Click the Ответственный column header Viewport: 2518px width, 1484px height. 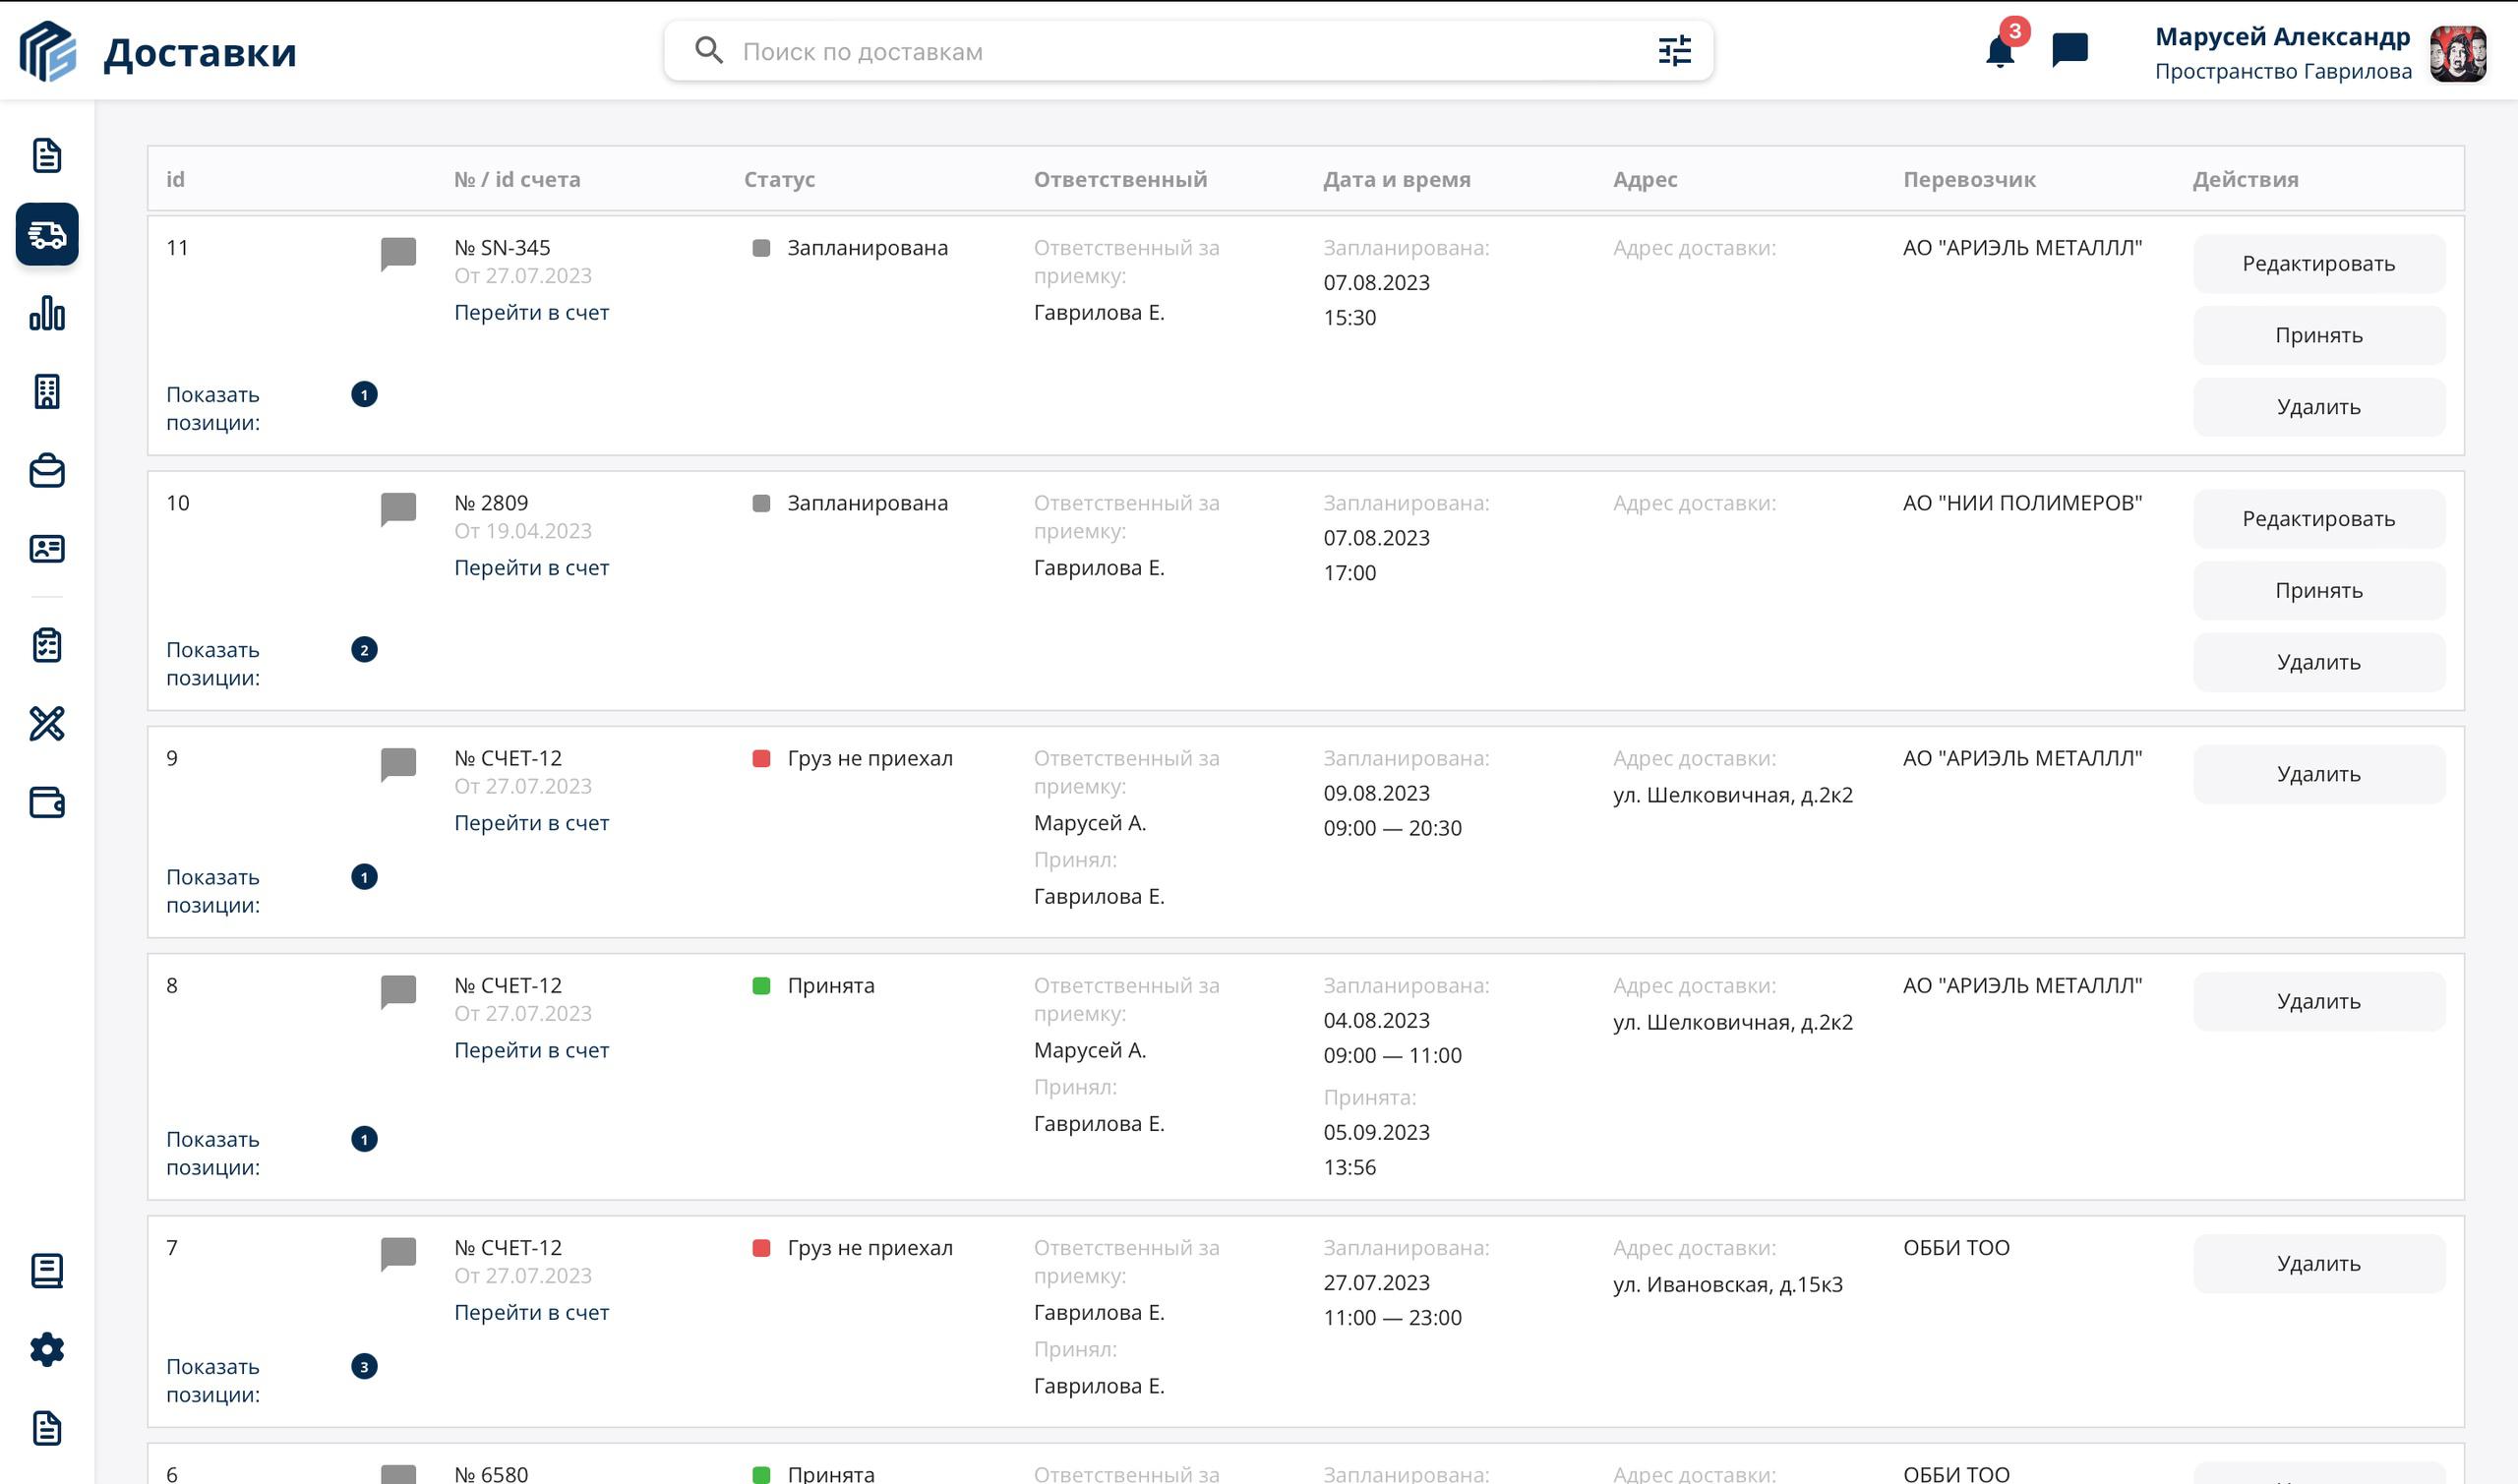(x=1120, y=179)
